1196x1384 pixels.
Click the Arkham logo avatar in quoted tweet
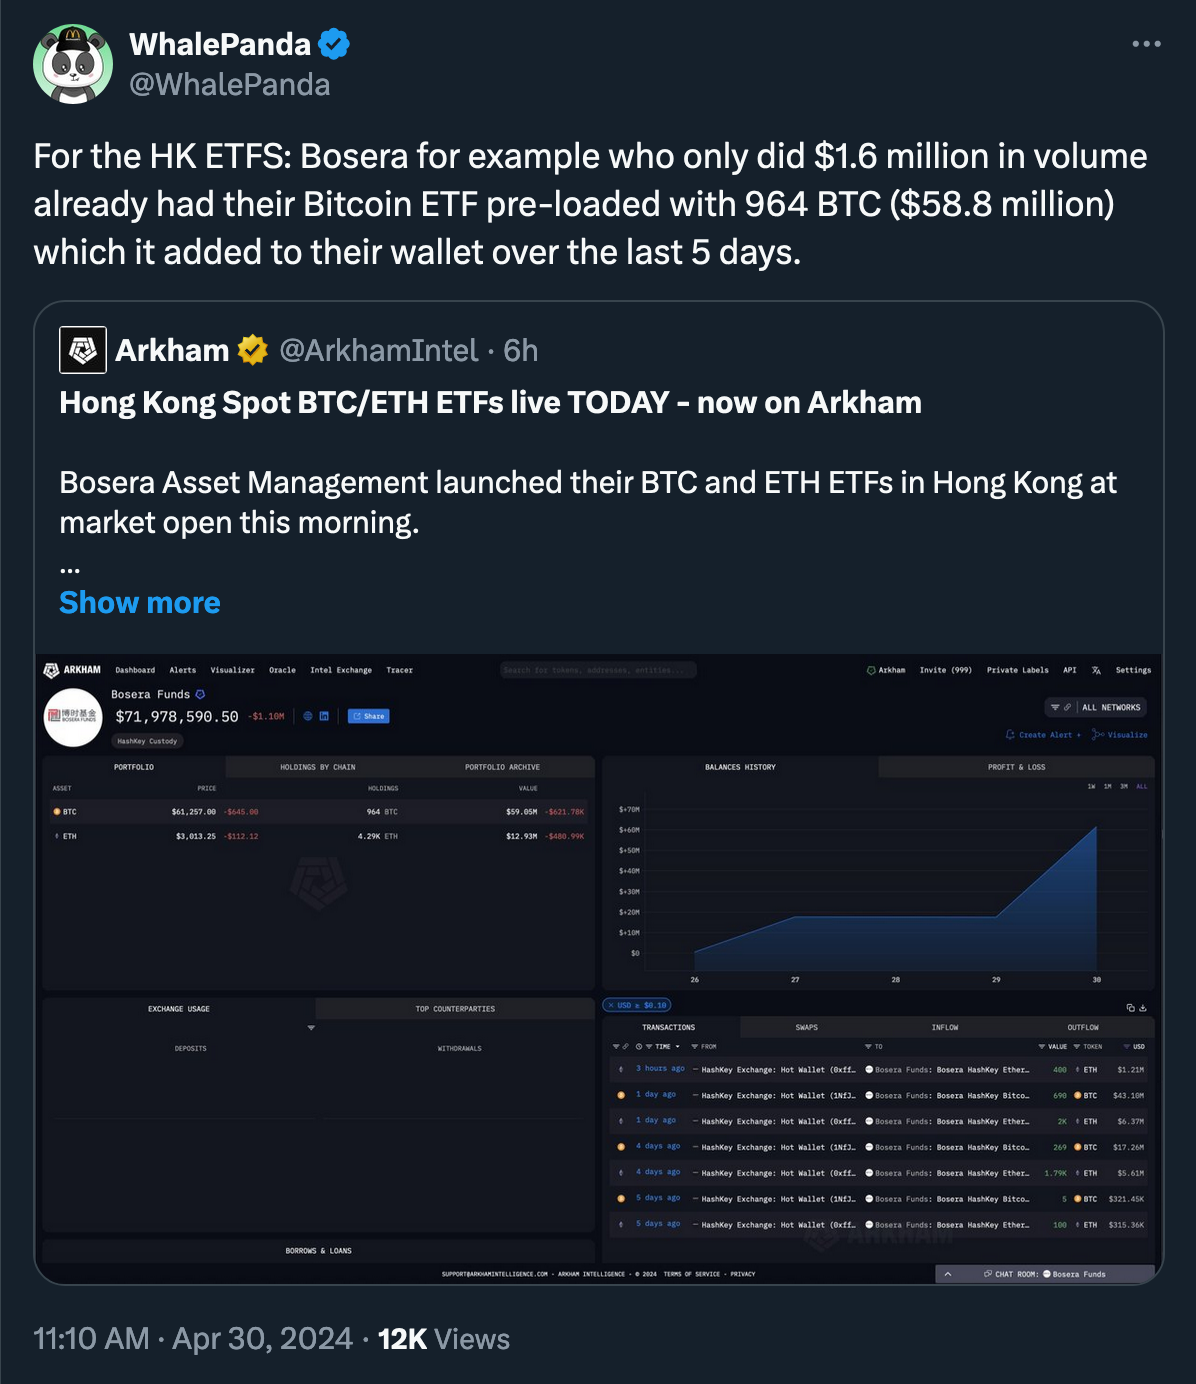83,350
